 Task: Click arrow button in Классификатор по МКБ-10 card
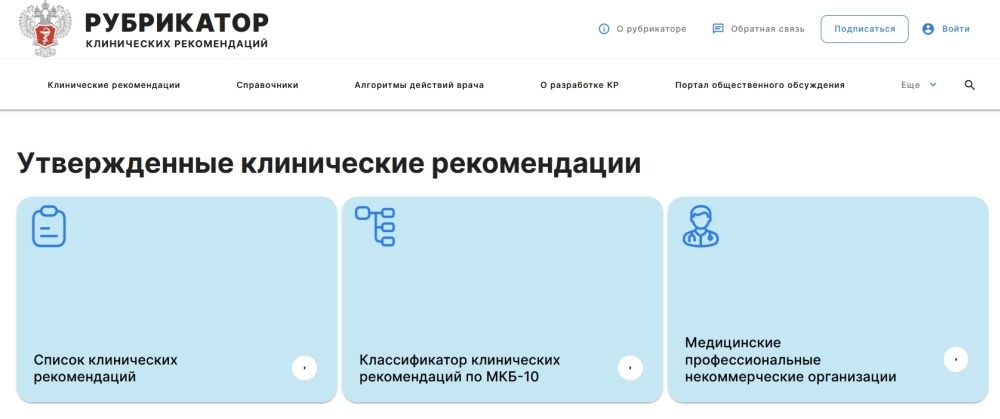click(630, 368)
